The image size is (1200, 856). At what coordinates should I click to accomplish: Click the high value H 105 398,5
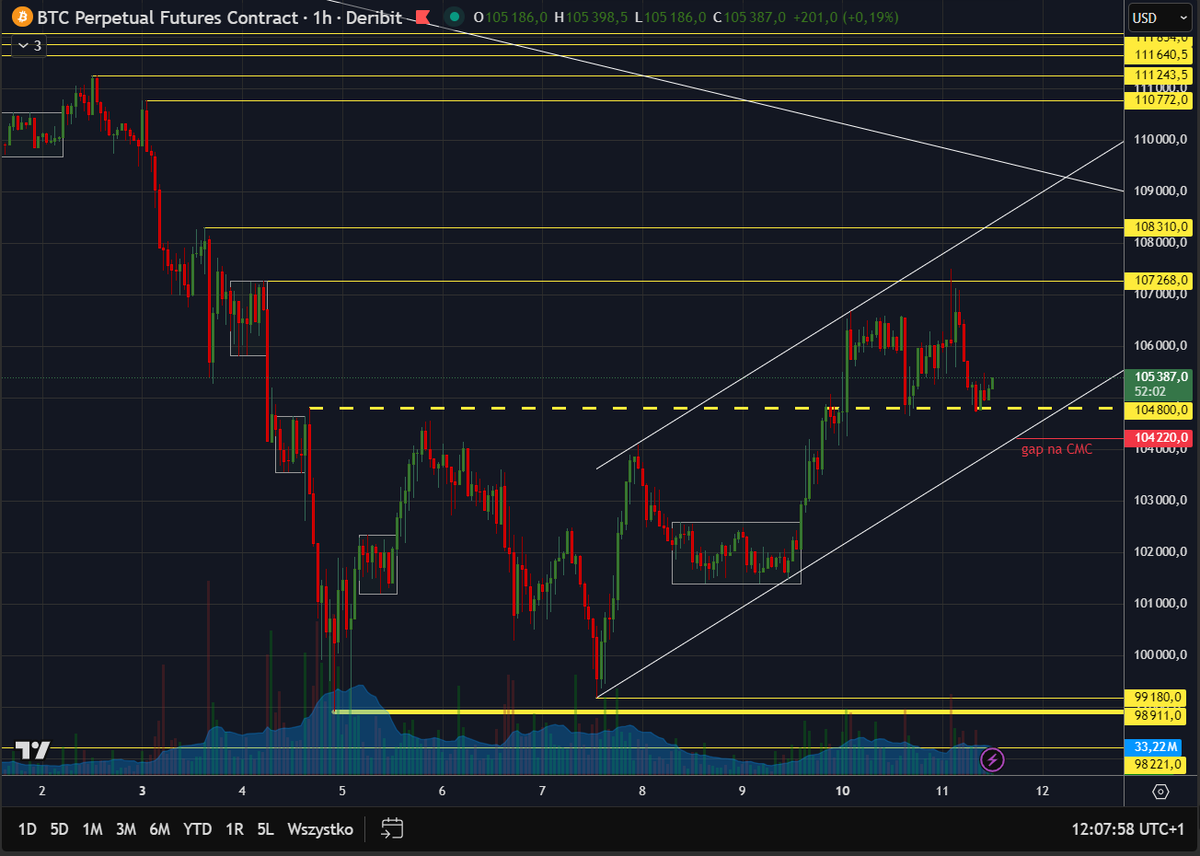[591, 17]
